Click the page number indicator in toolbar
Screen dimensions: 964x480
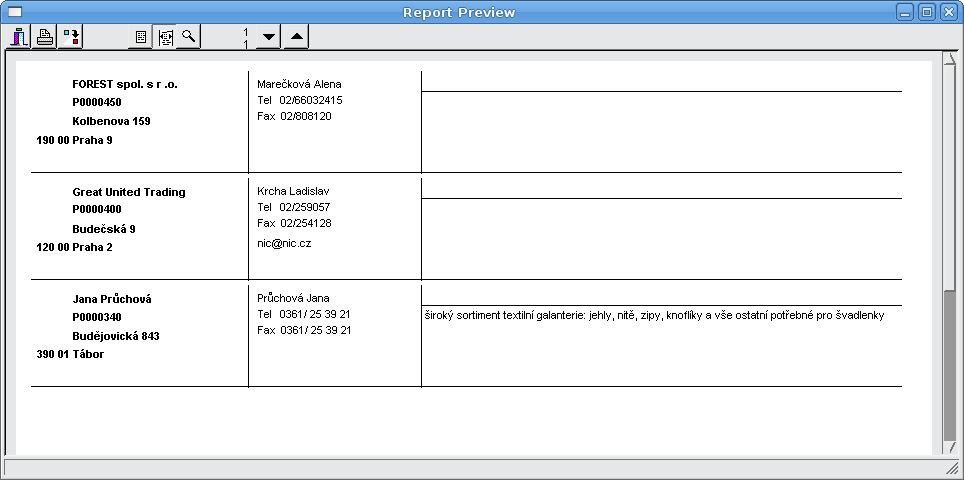click(x=245, y=38)
